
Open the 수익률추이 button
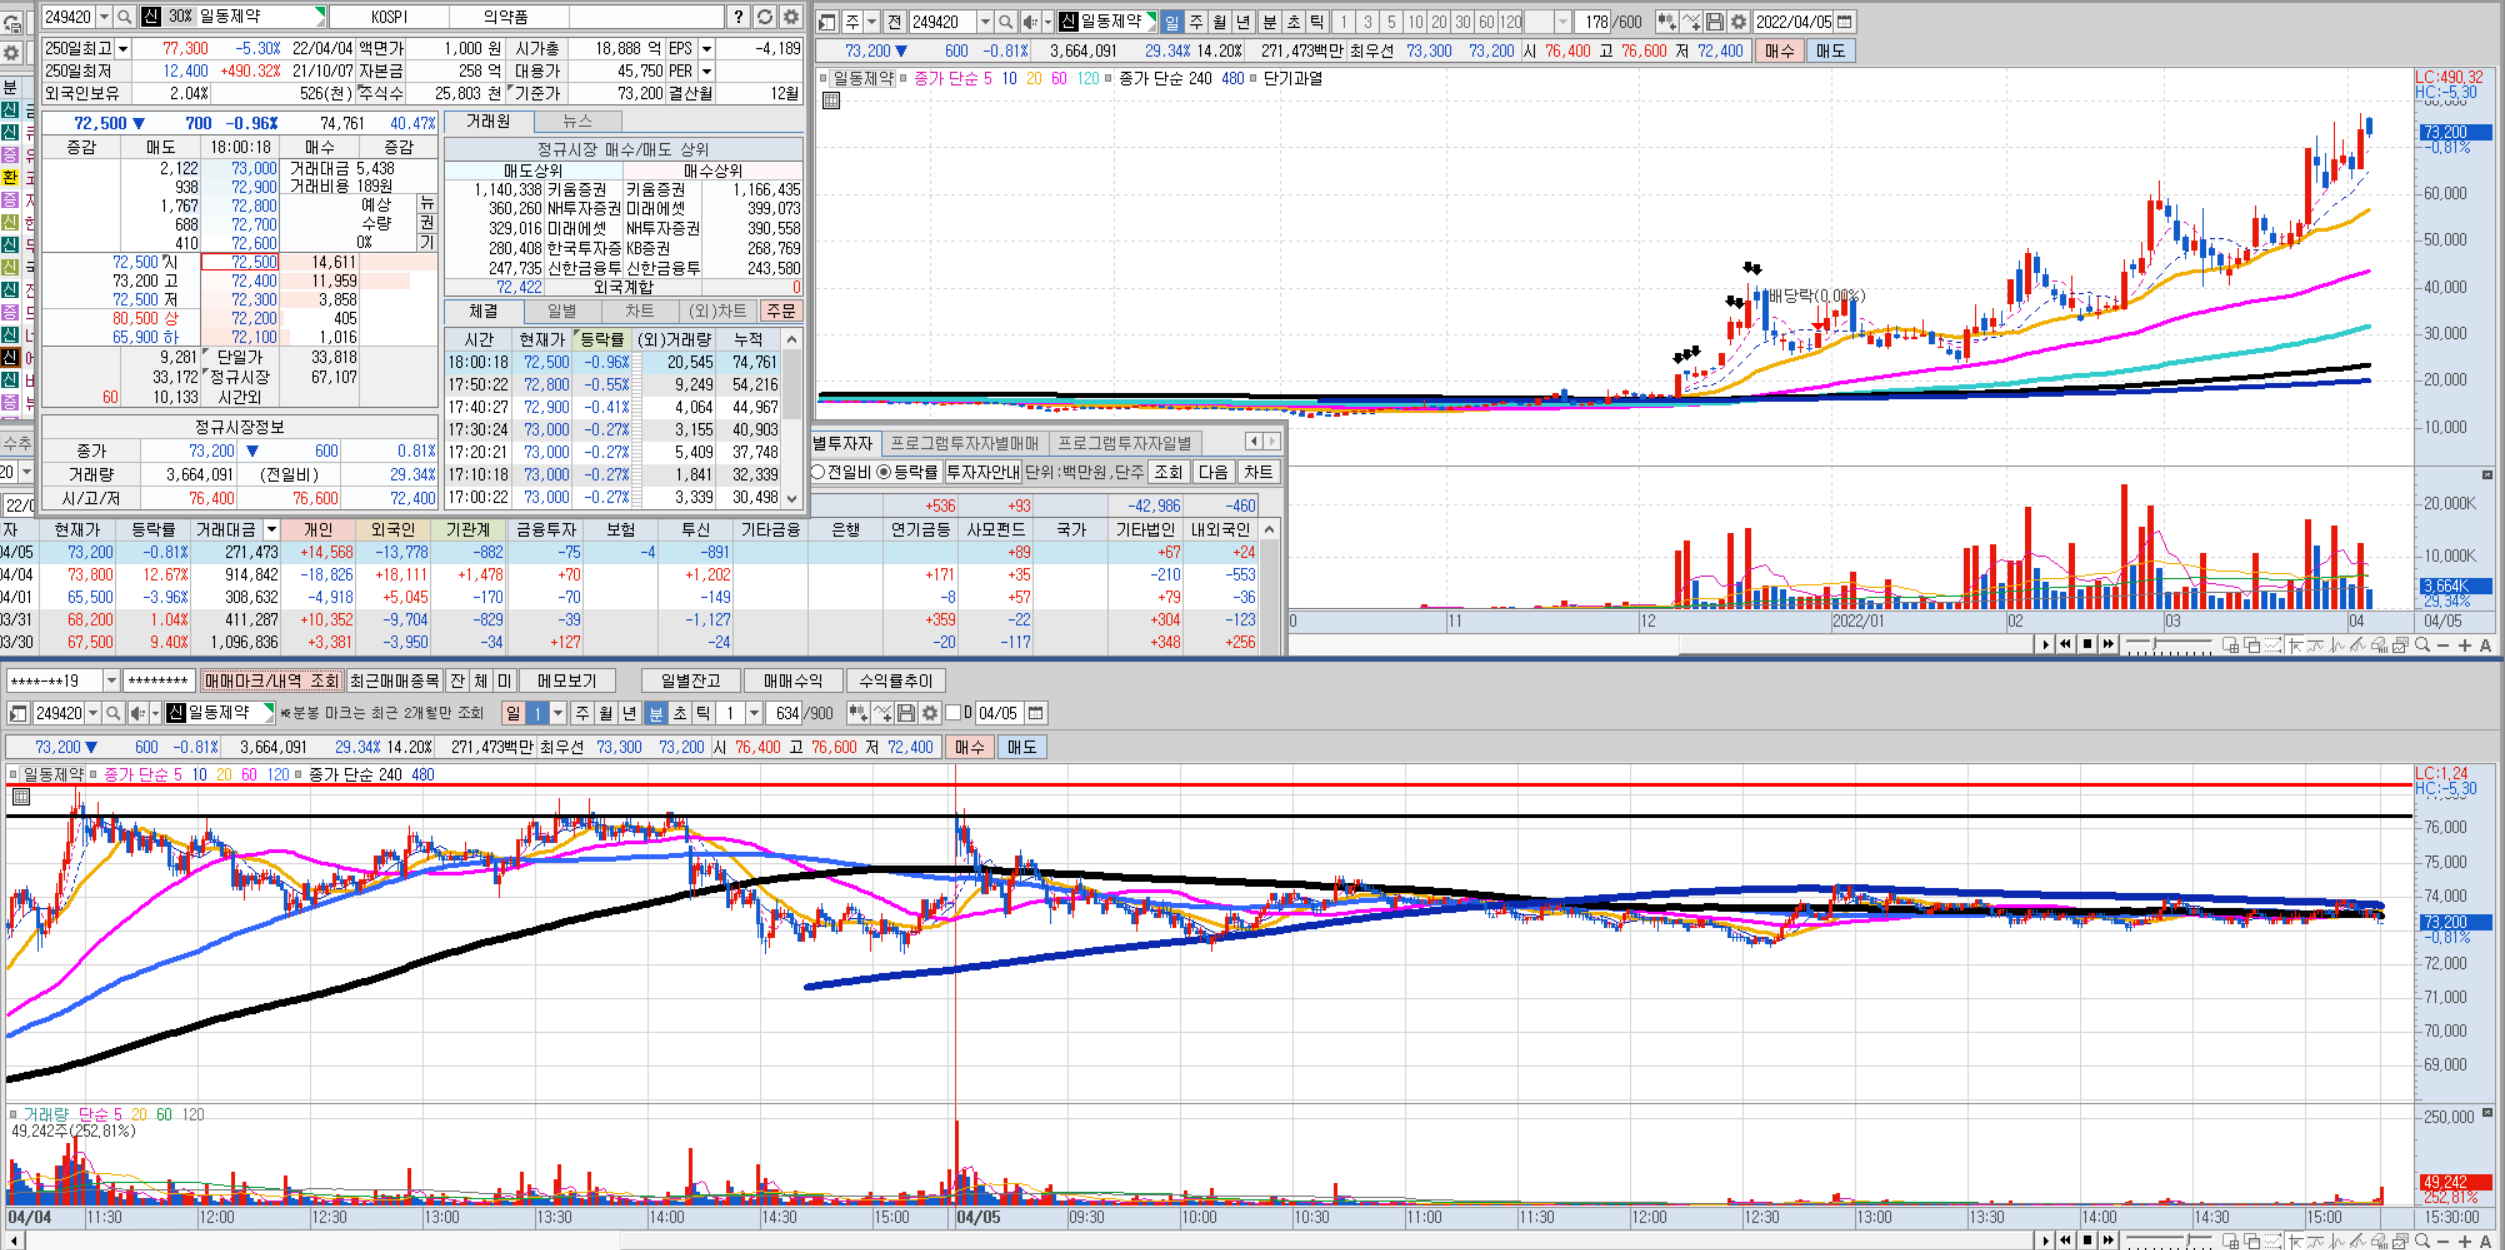click(896, 681)
